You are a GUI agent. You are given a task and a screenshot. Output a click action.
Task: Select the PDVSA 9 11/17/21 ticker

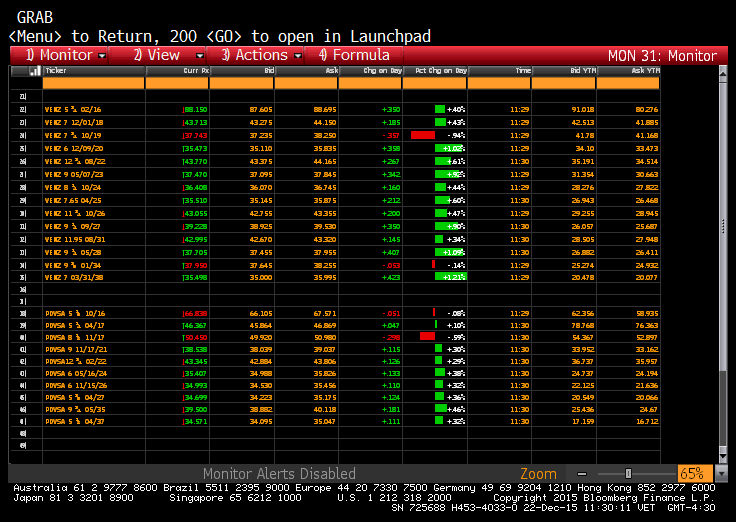76,350
